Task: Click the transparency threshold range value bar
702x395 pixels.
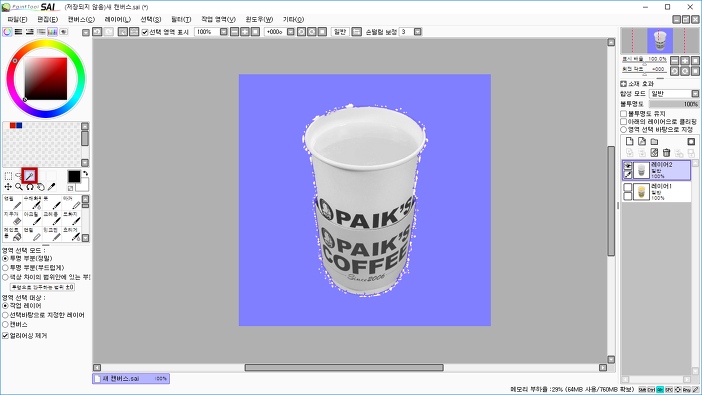Action: [x=42, y=287]
